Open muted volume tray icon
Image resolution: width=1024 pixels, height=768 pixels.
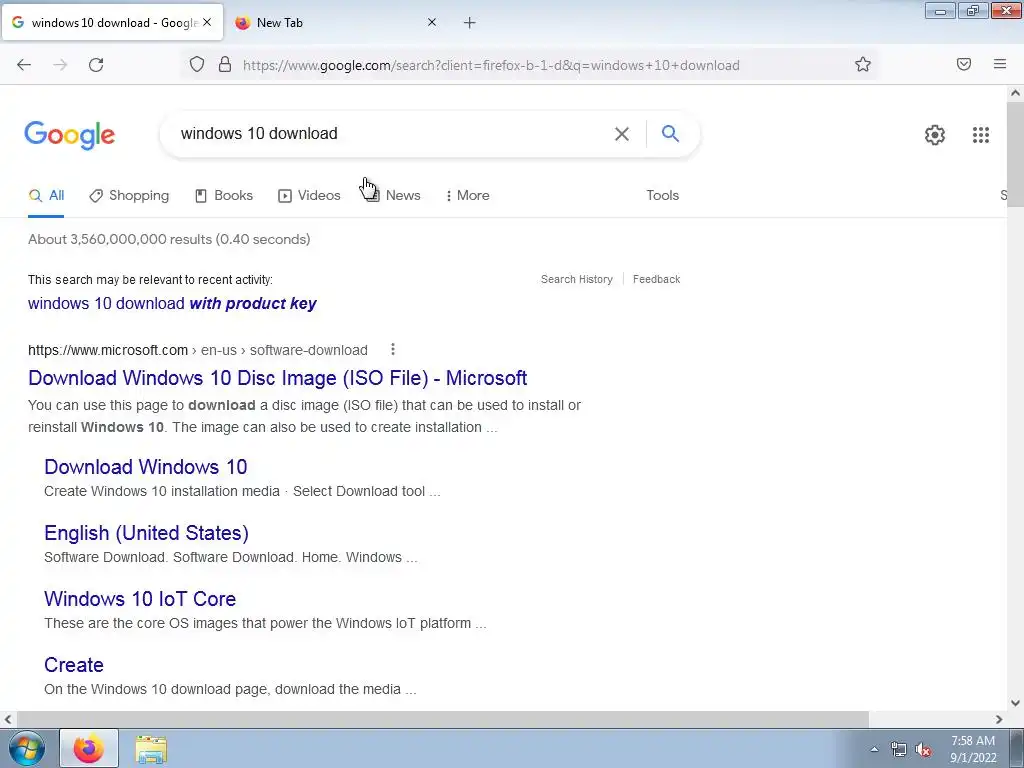(x=923, y=750)
